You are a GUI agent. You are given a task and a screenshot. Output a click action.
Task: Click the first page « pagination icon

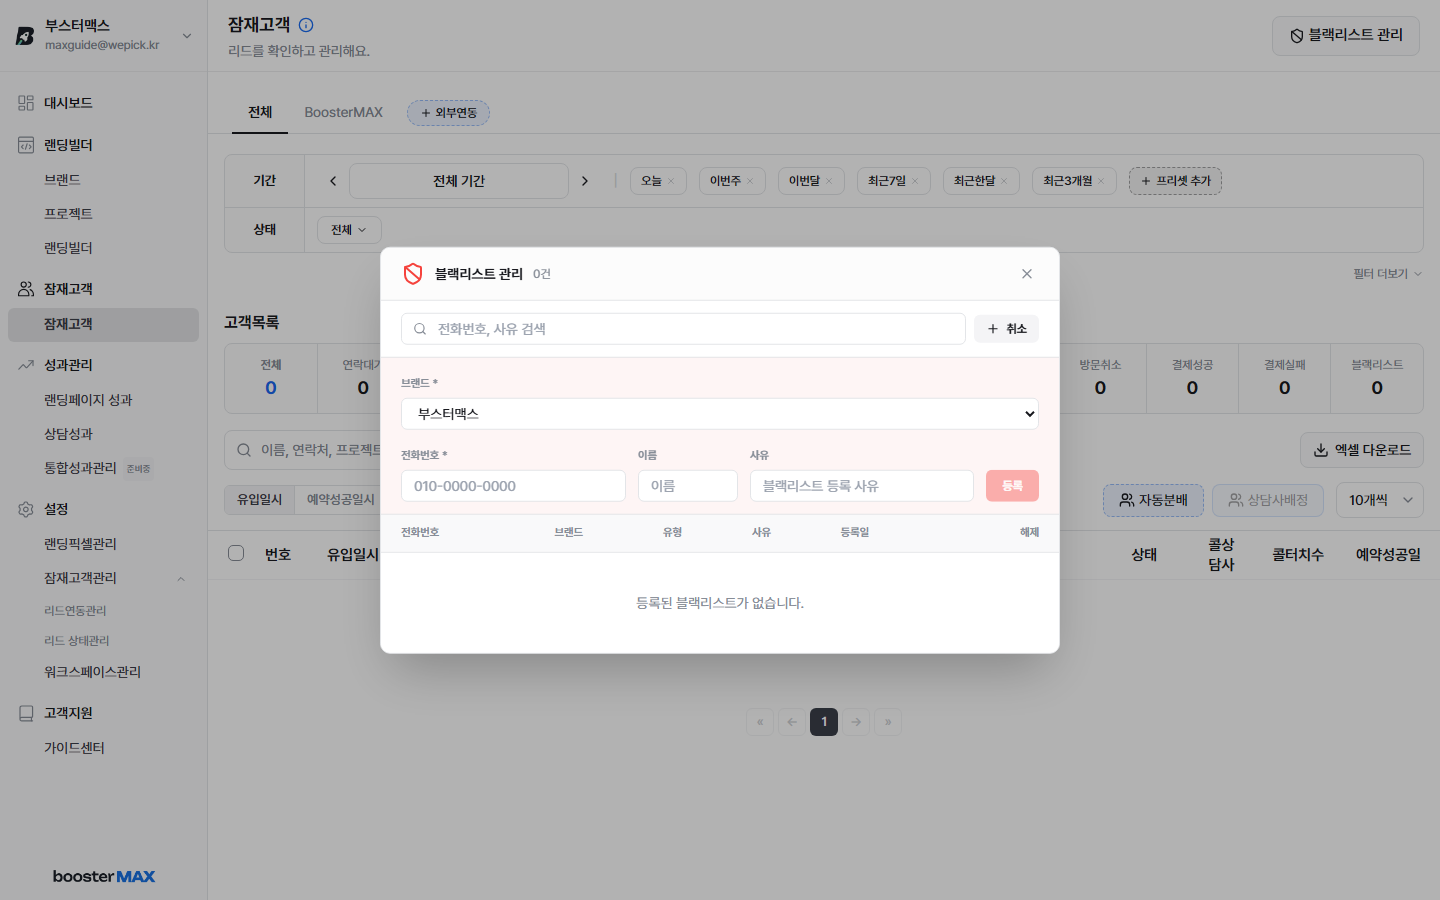click(760, 722)
